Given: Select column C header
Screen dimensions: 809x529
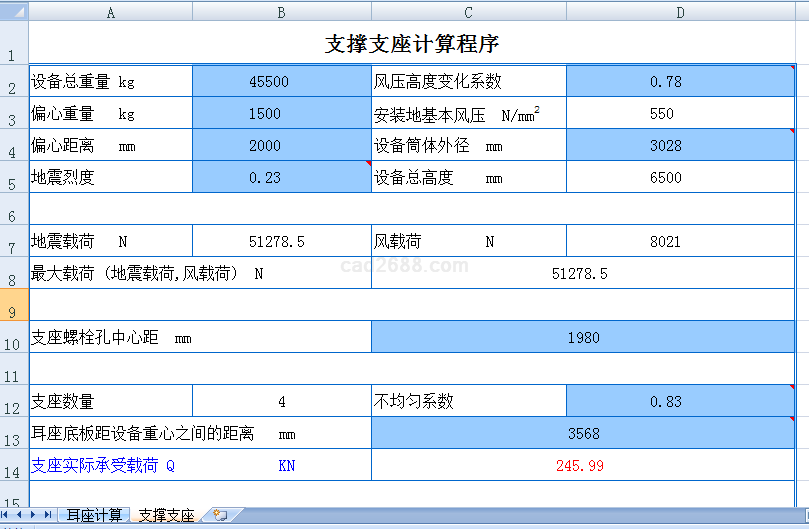Looking at the screenshot, I should (468, 12).
